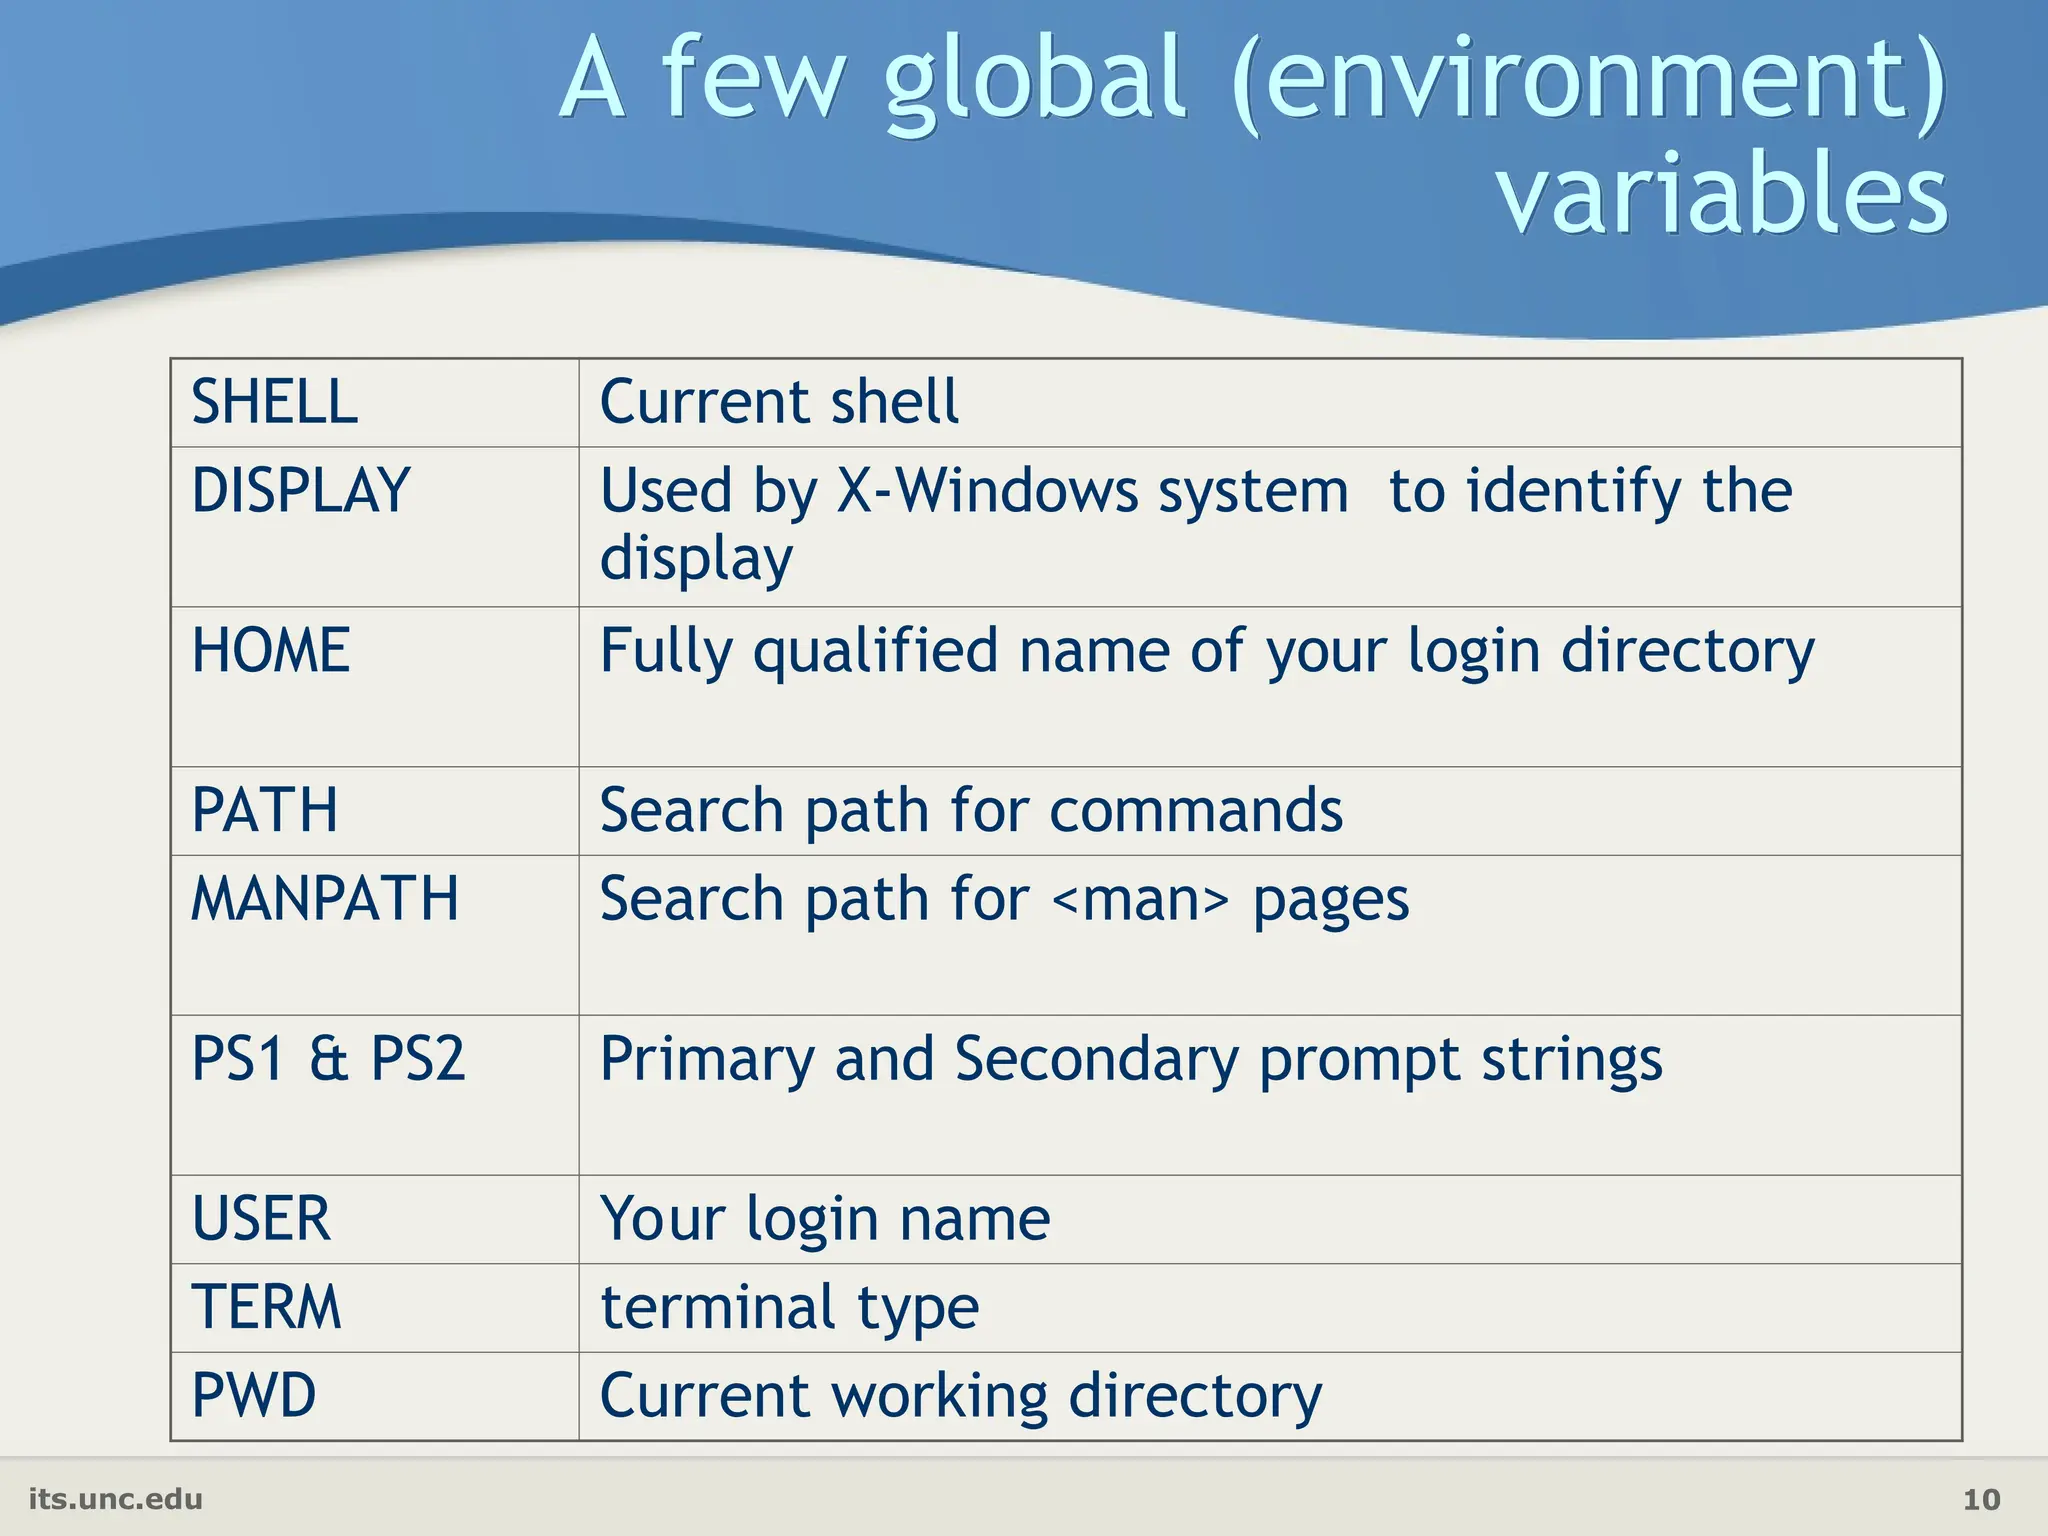2048x1536 pixels.
Task: Select 'Primary and Secondary prompt strings'
Action: (x=1131, y=1058)
